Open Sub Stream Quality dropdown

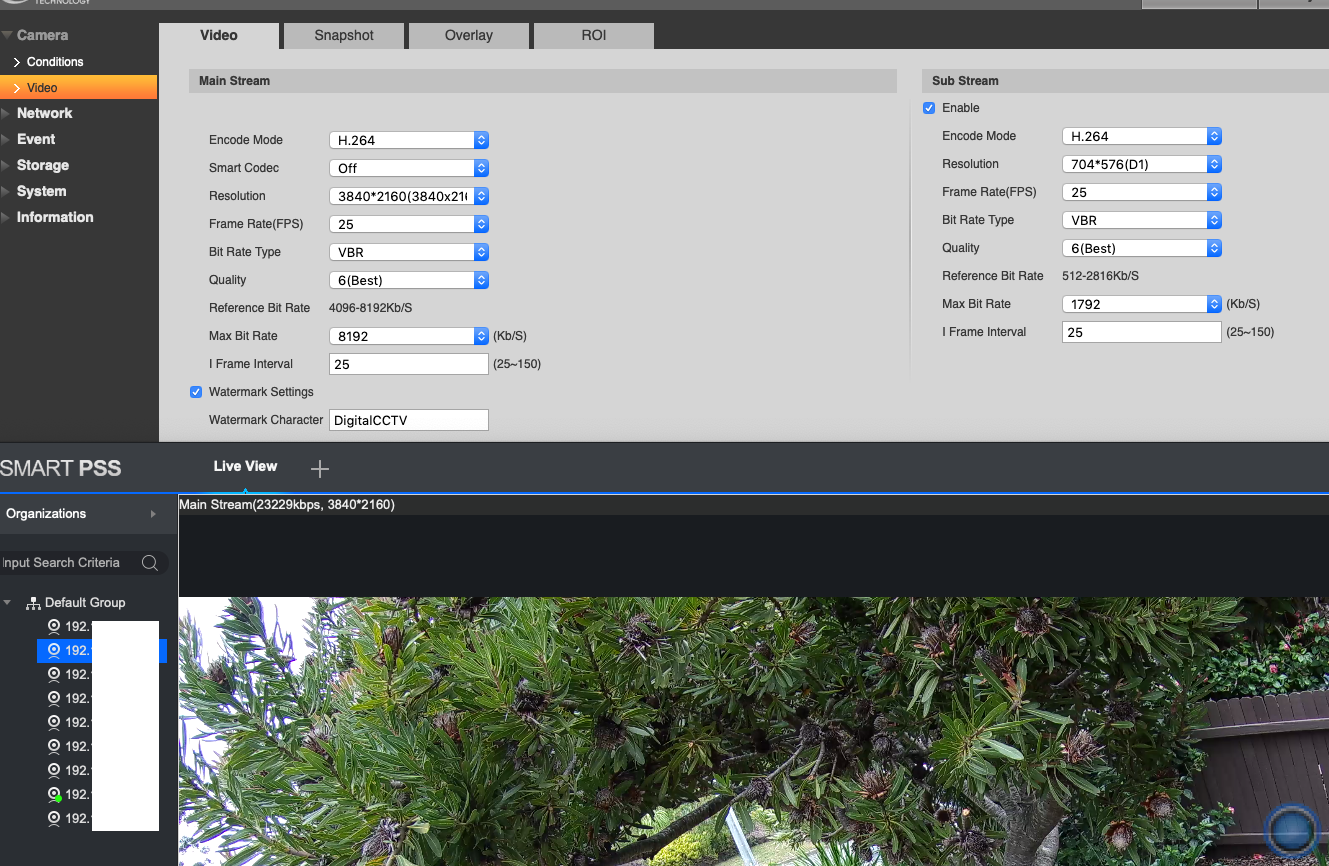(1142, 248)
